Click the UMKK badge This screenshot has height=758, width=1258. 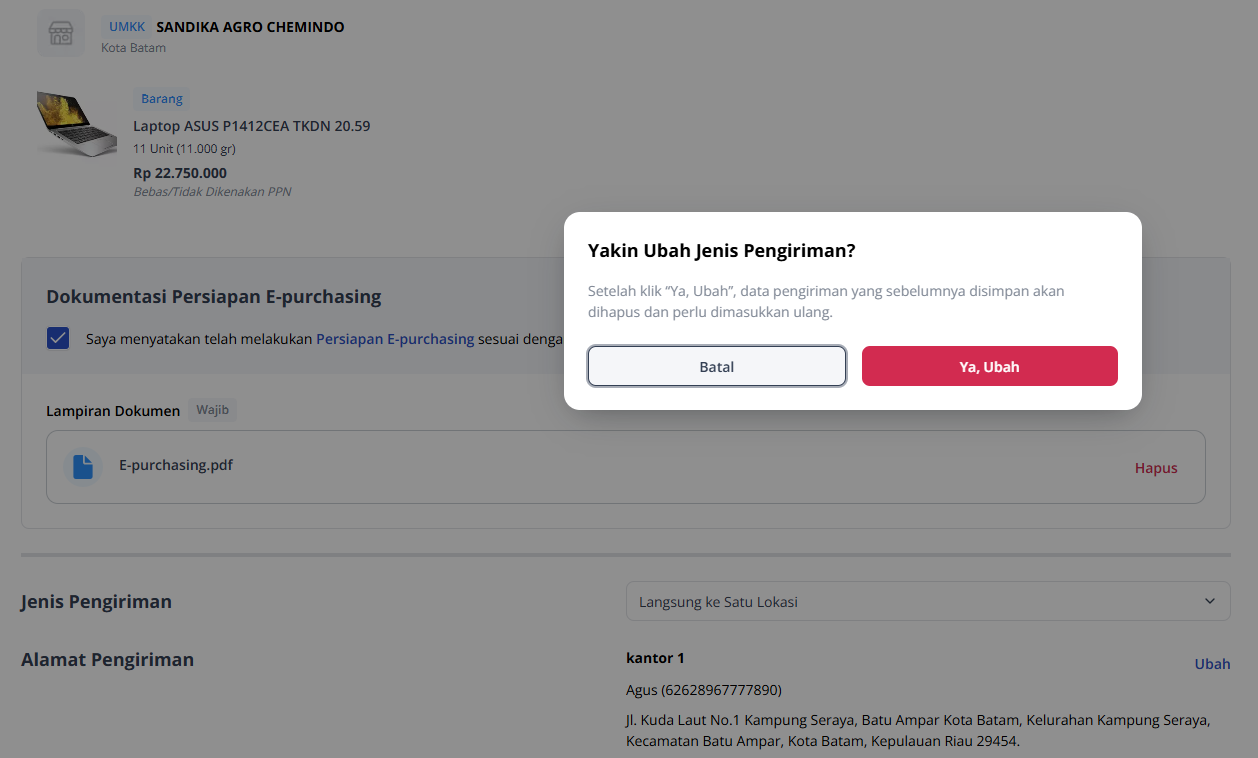point(127,27)
